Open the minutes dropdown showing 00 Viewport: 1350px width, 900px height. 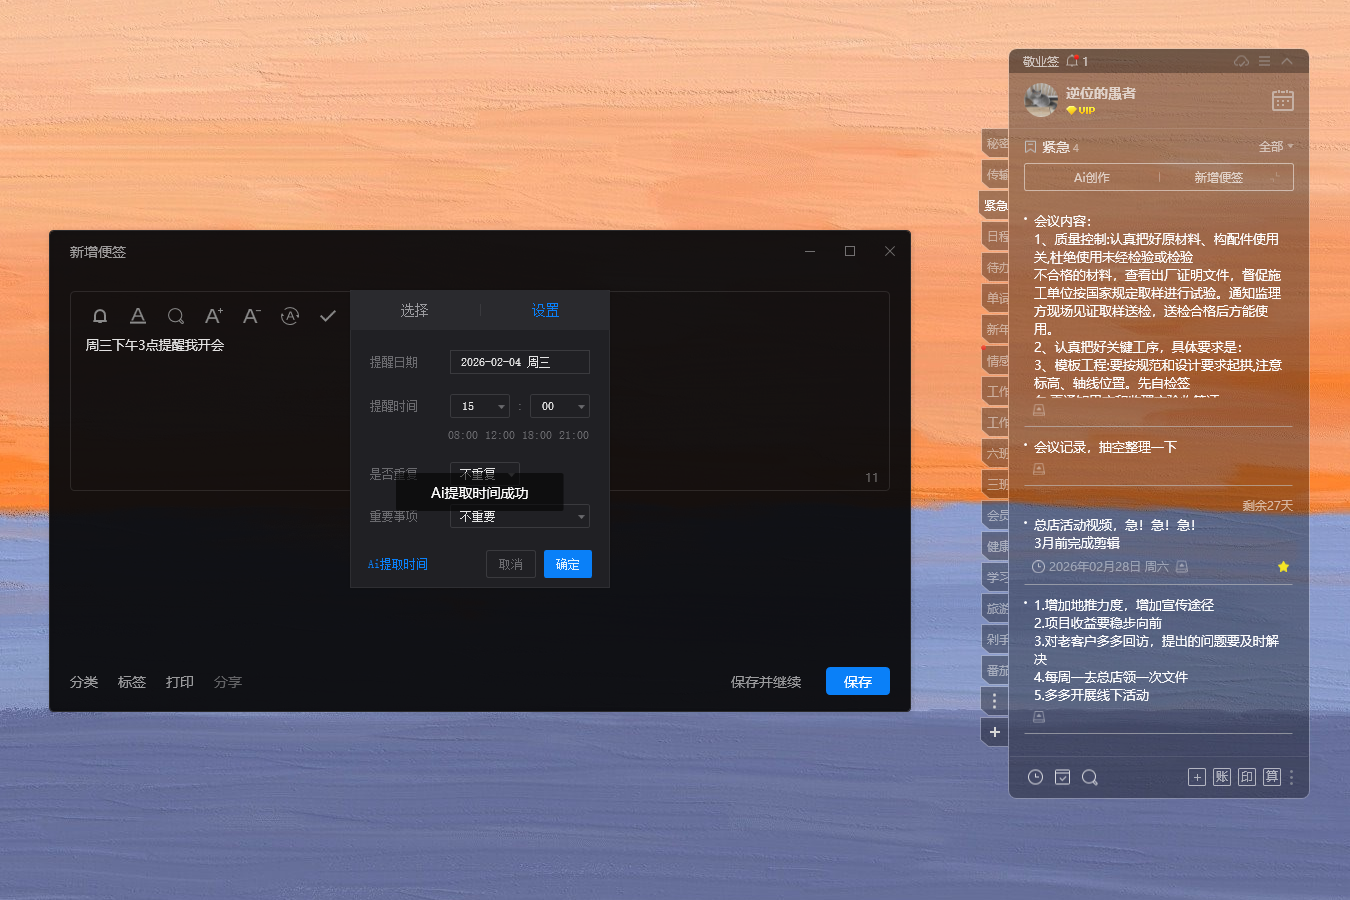(559, 406)
